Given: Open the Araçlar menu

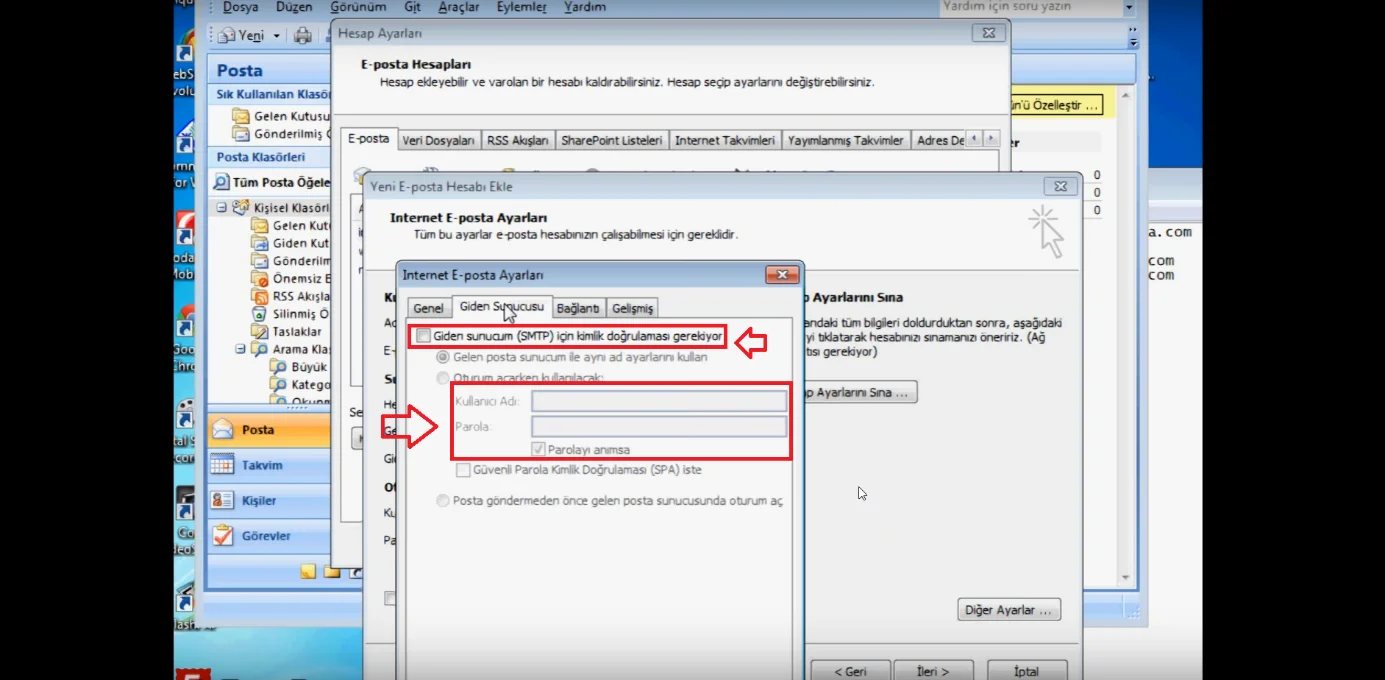Looking at the screenshot, I should point(459,7).
